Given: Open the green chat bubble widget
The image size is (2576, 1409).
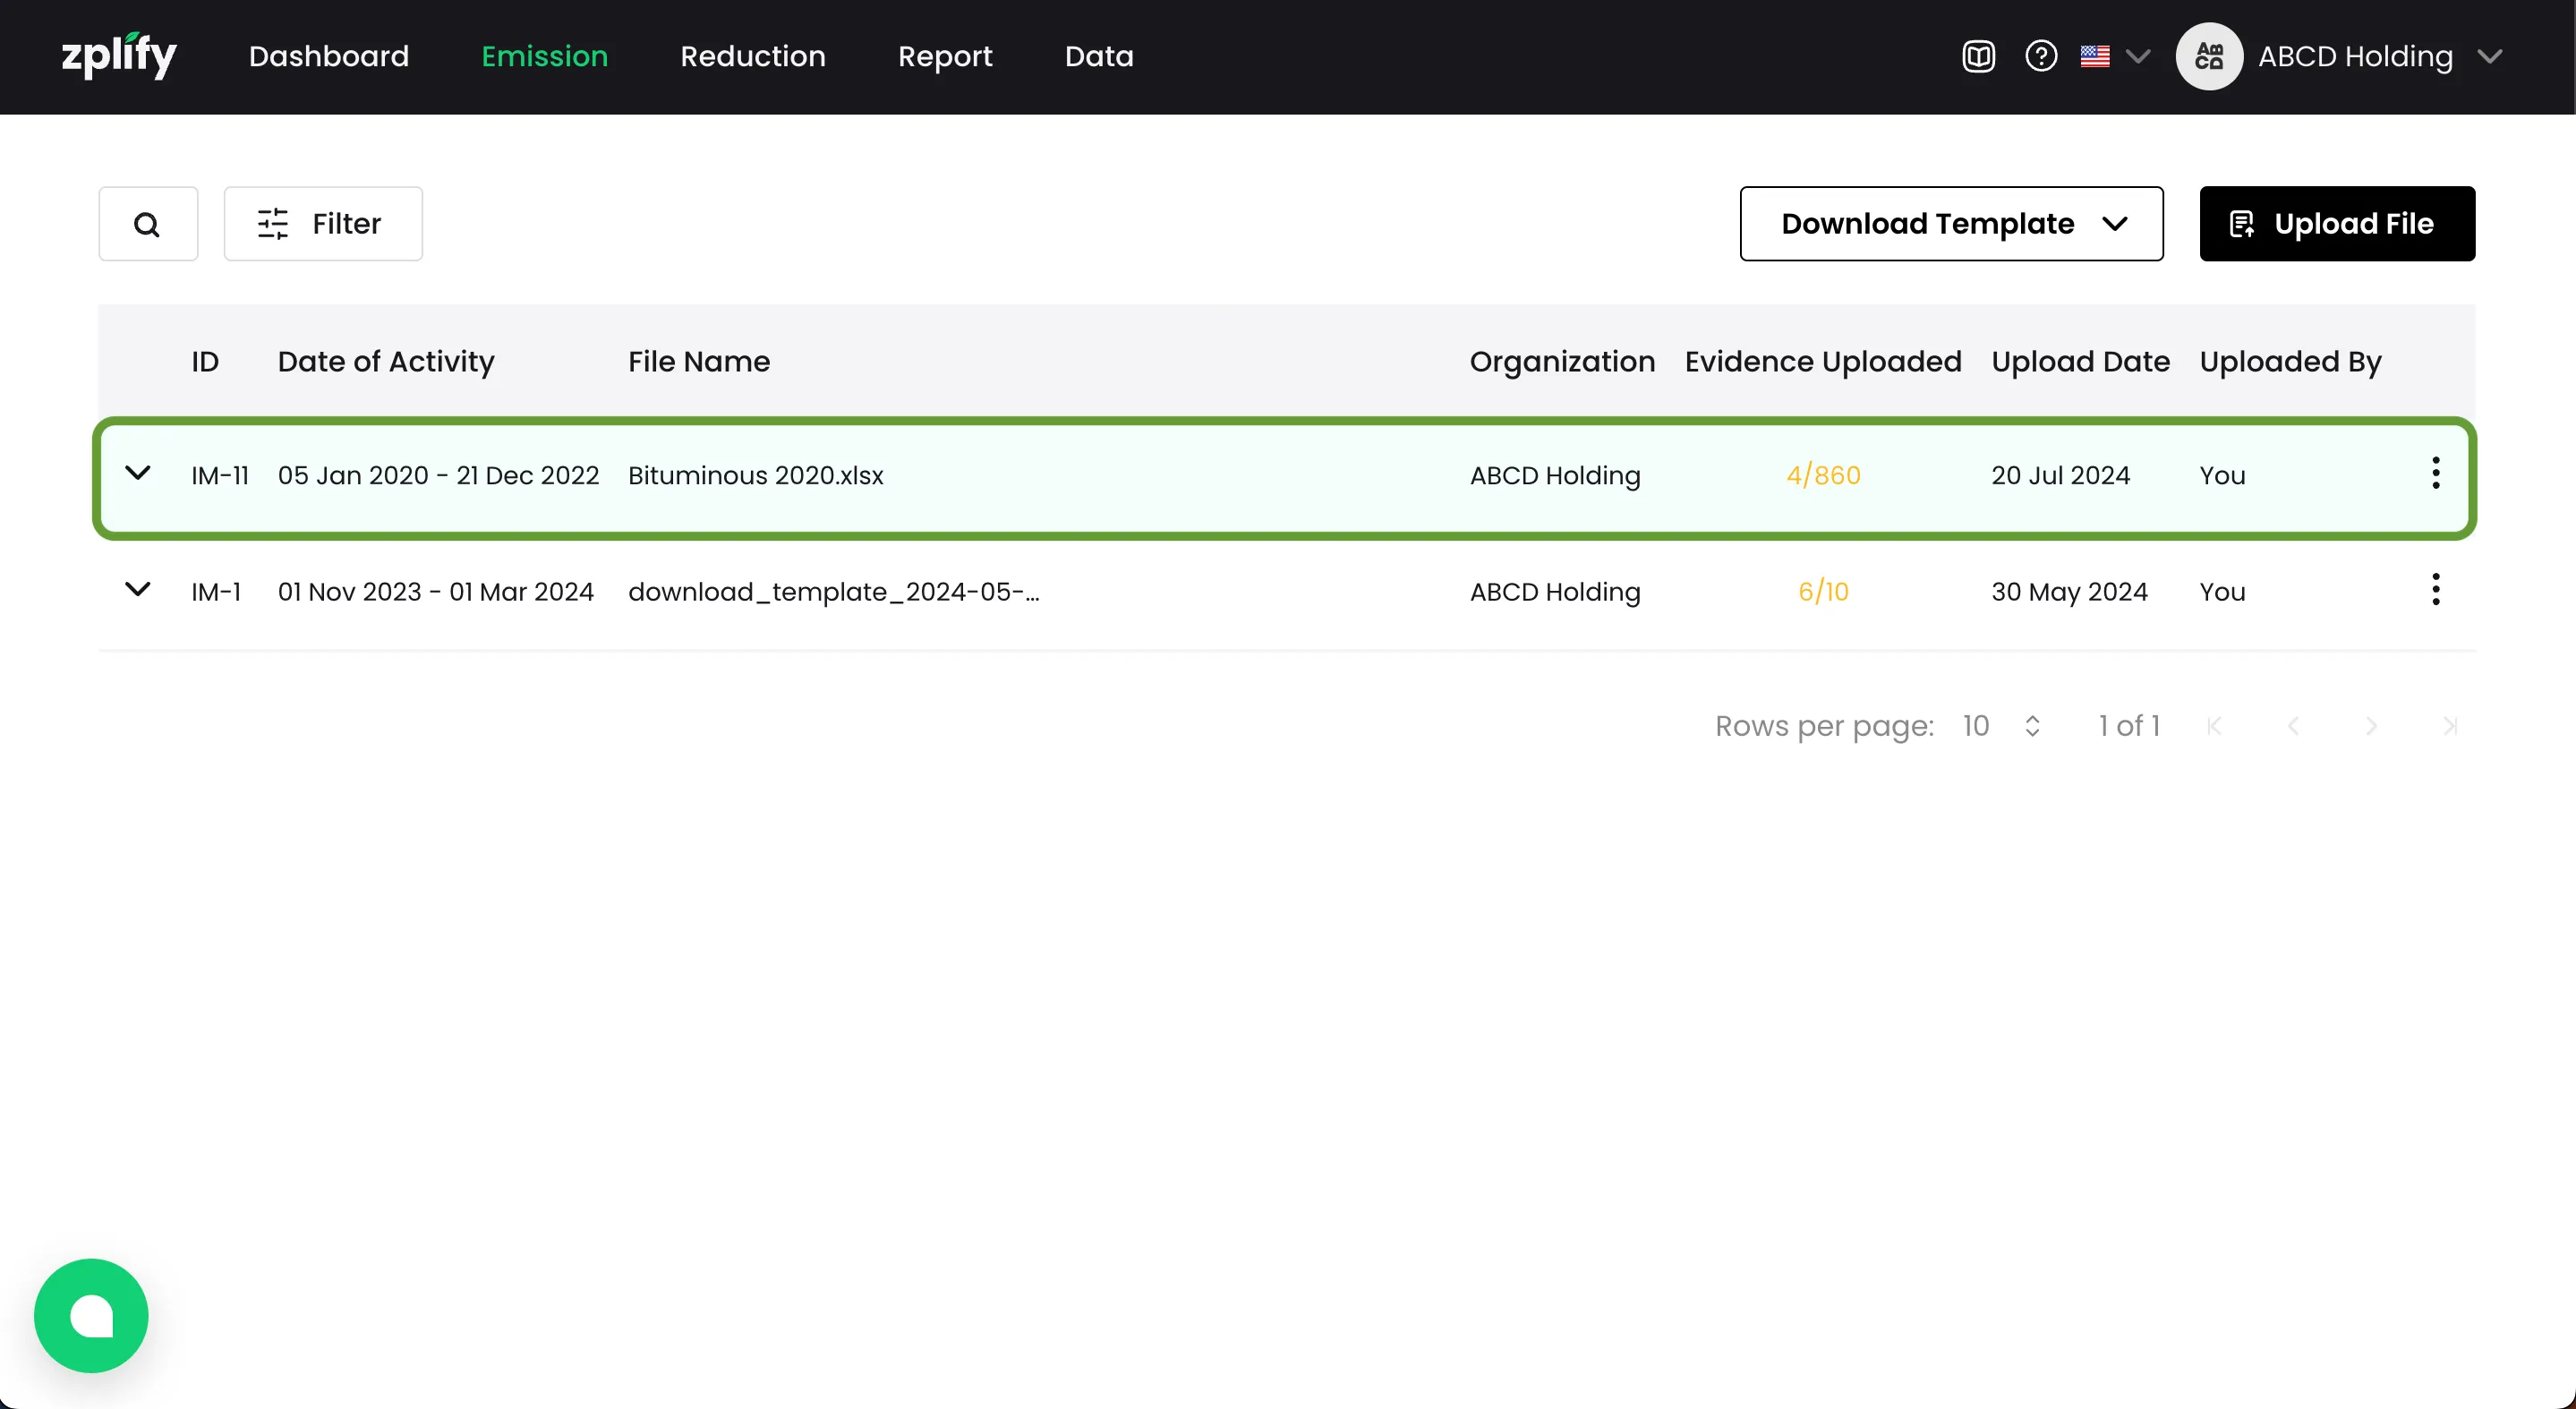Looking at the screenshot, I should [x=91, y=1315].
